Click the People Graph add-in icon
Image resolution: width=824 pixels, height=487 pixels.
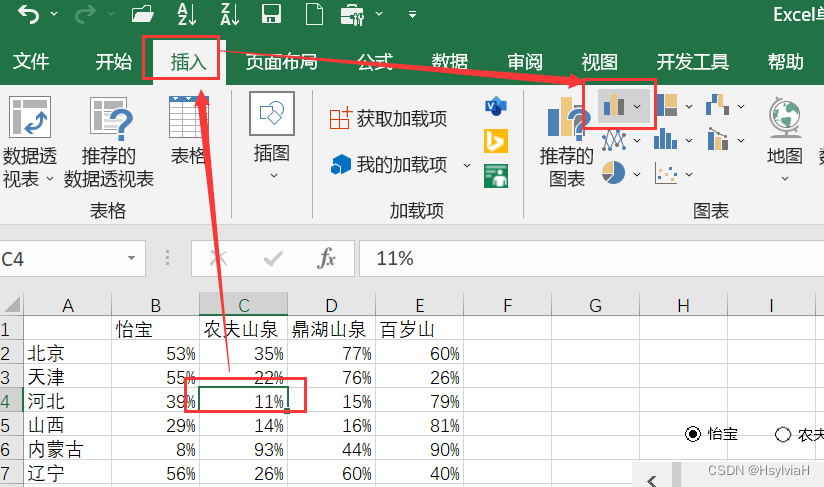pos(496,176)
